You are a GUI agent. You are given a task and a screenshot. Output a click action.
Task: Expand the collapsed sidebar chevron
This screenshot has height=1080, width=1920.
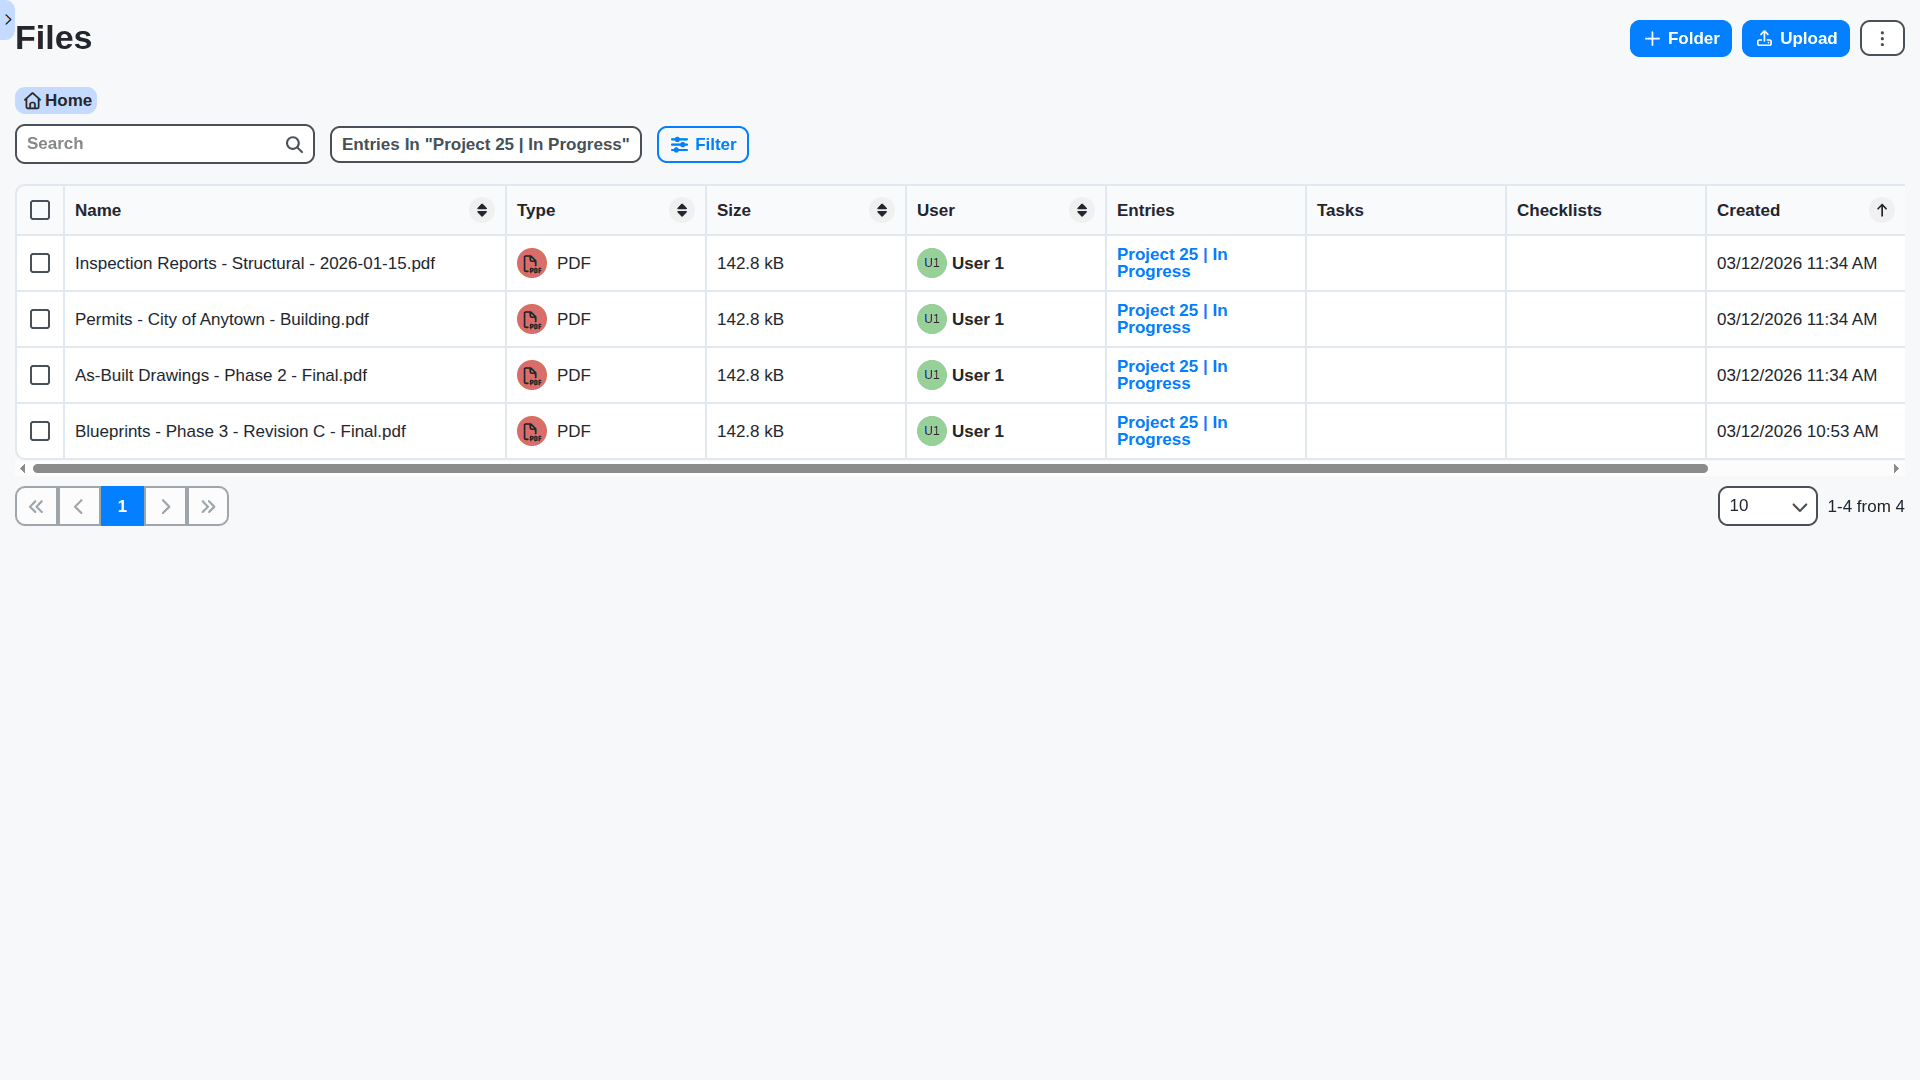click(x=7, y=19)
